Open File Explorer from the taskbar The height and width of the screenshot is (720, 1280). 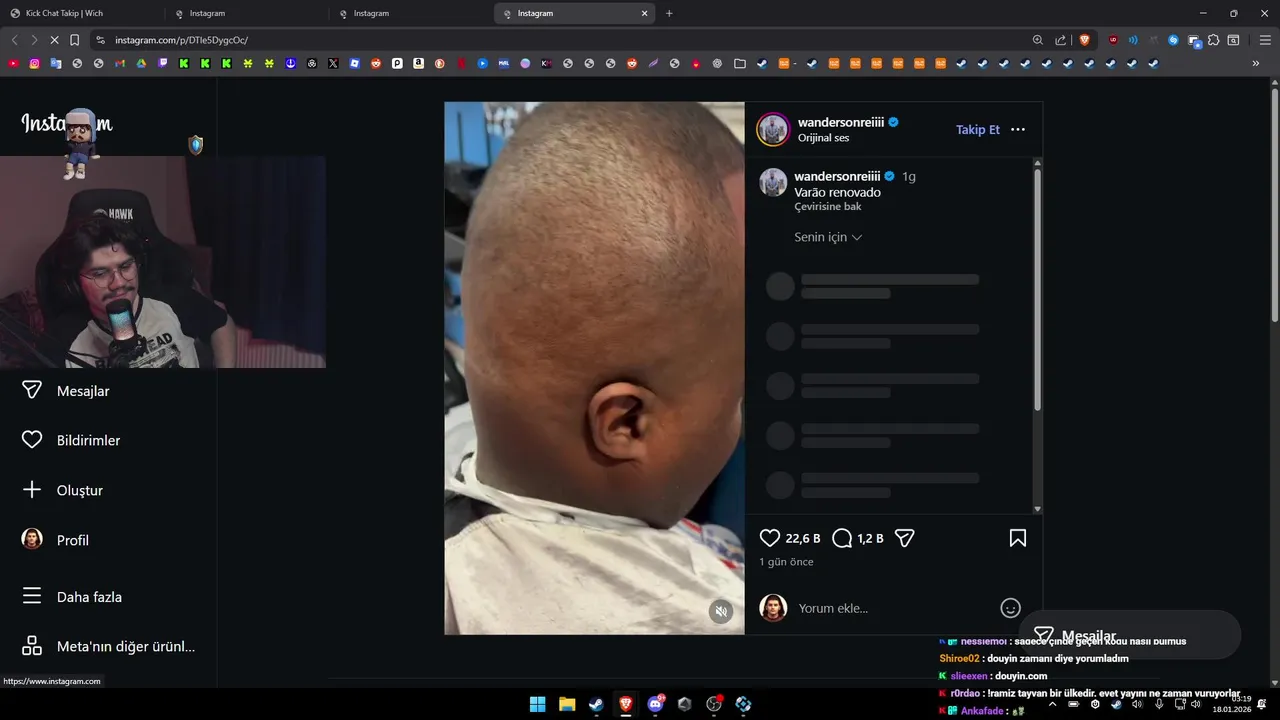[x=566, y=704]
